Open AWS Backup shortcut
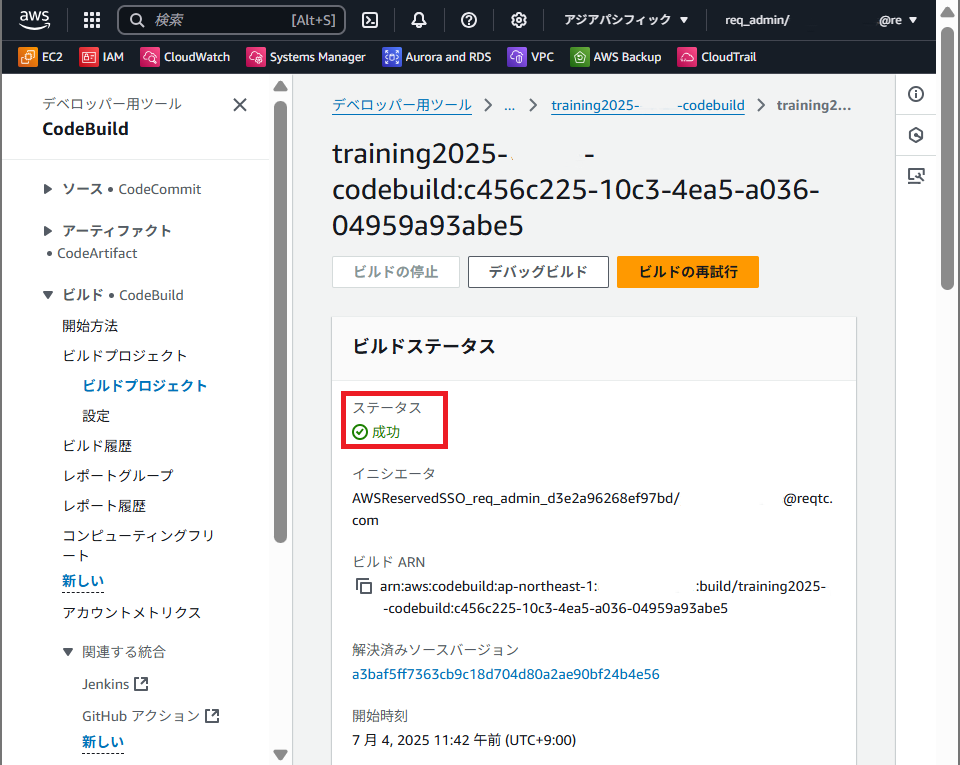The width and height of the screenshot is (960, 765). [616, 57]
